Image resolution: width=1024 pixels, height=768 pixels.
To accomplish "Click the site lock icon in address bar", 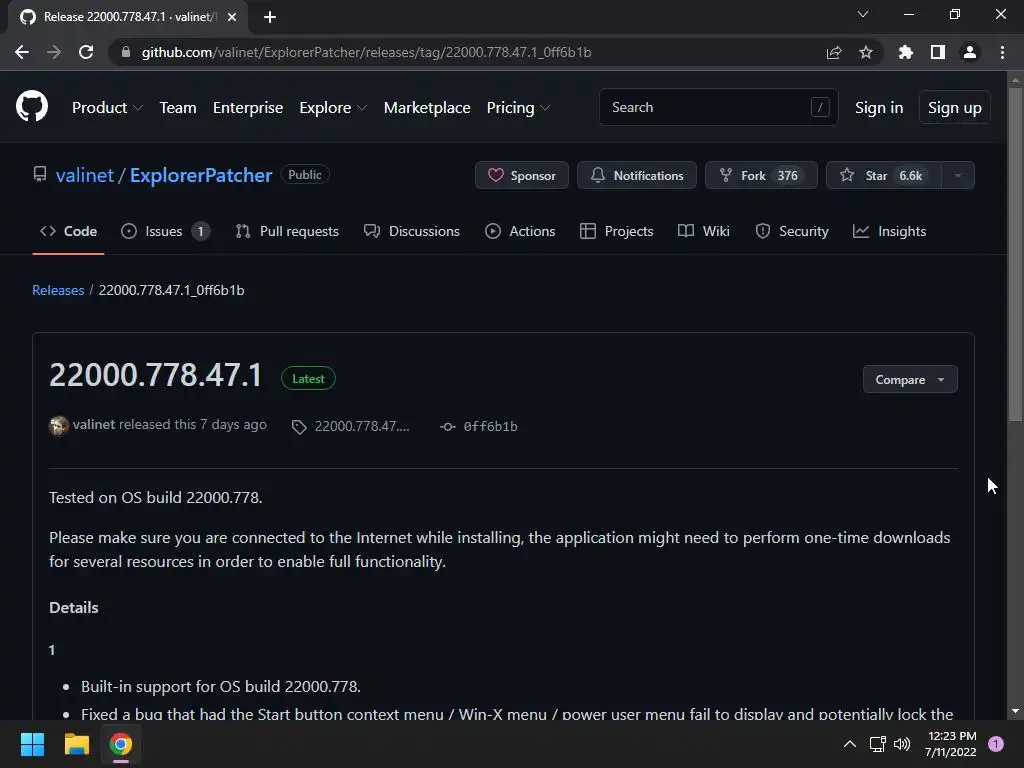I will (126, 52).
